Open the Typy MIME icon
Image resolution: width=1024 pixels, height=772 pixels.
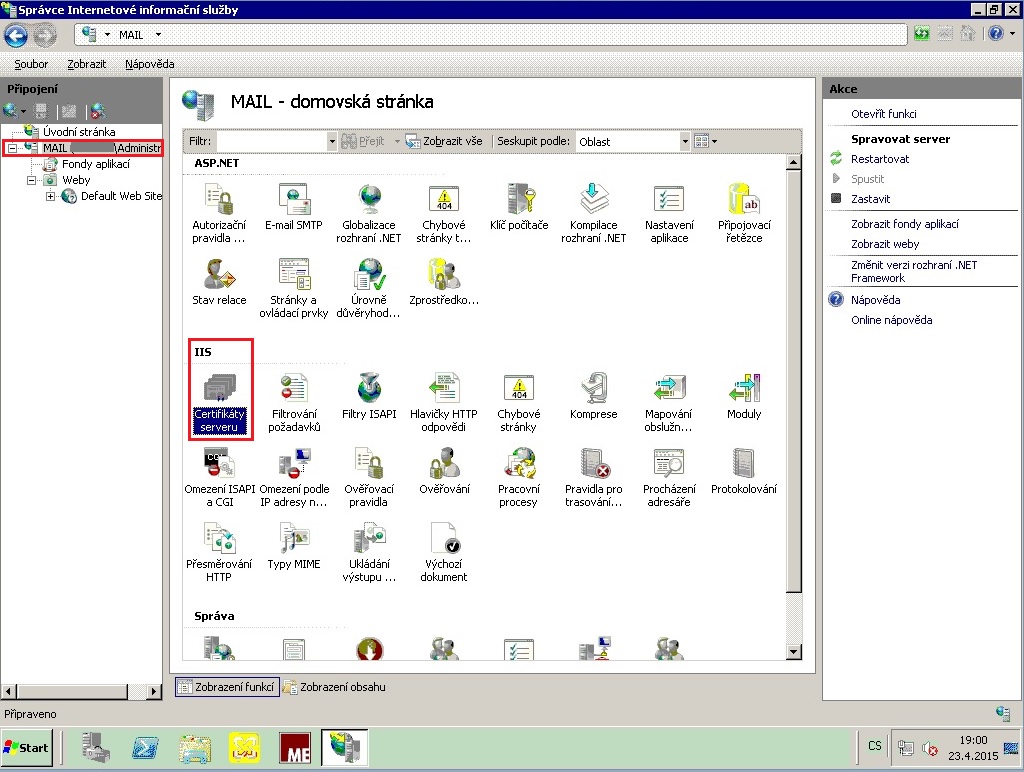pos(293,540)
